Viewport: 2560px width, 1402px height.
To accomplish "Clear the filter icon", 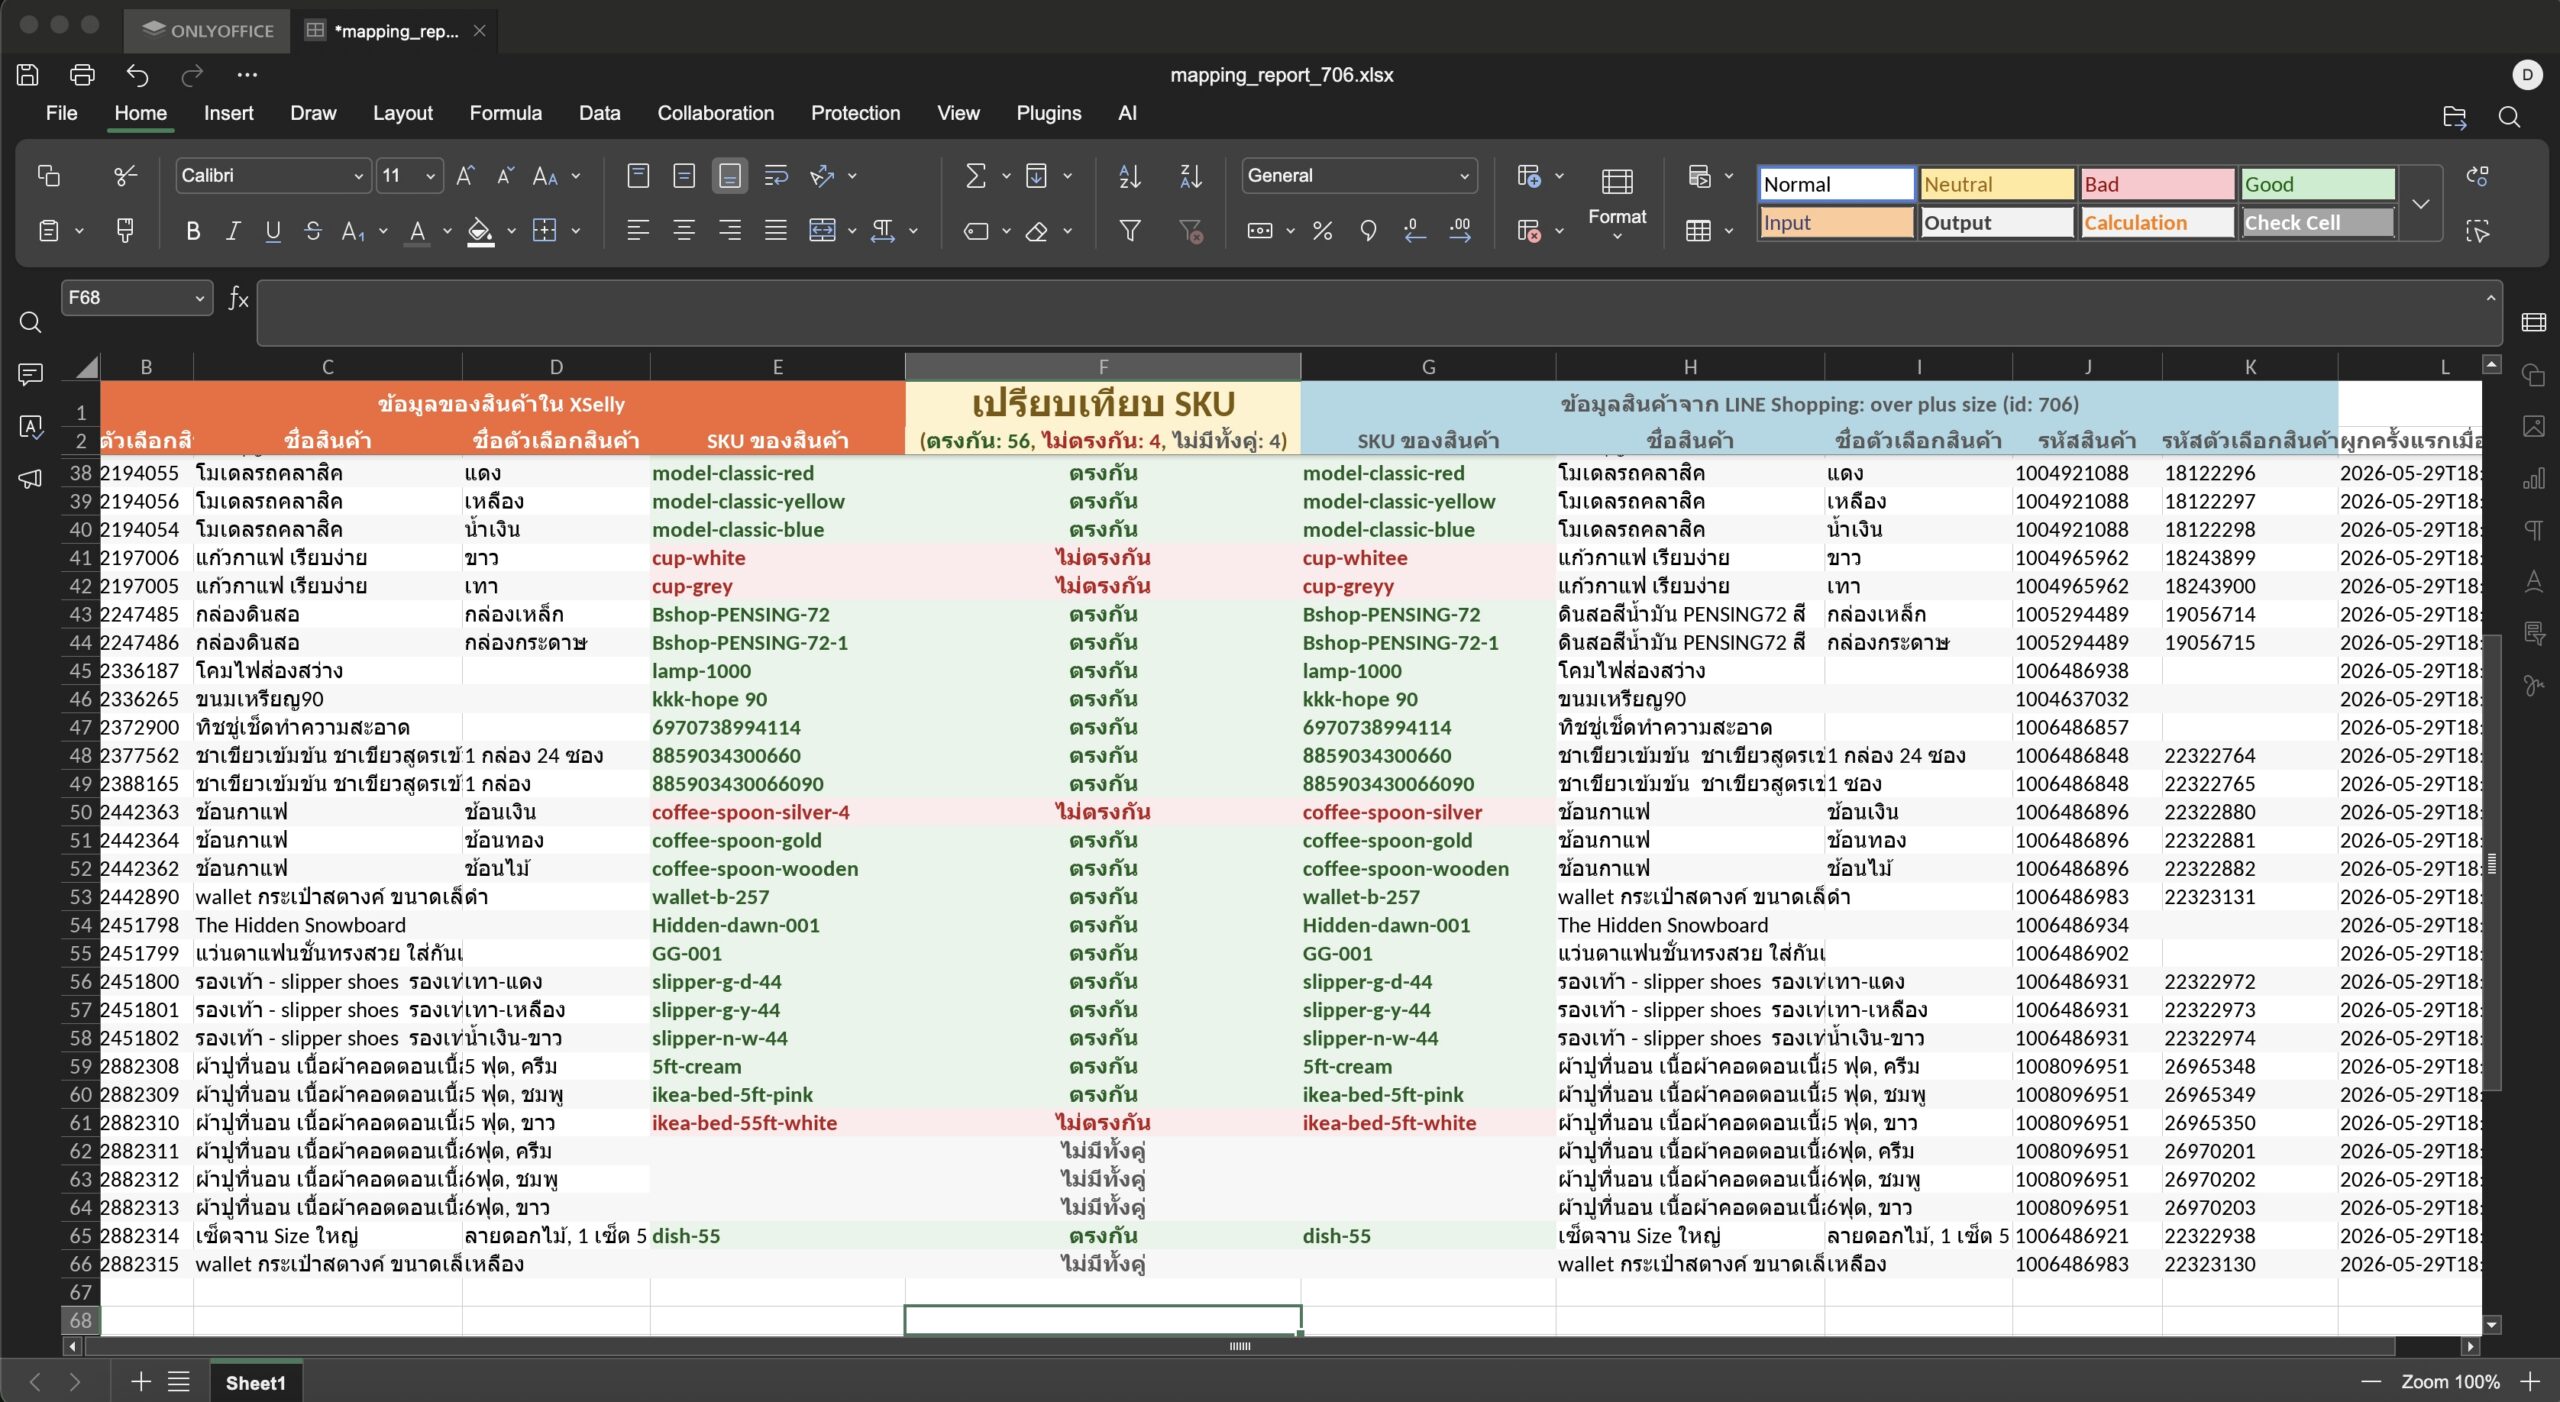I will point(1190,231).
